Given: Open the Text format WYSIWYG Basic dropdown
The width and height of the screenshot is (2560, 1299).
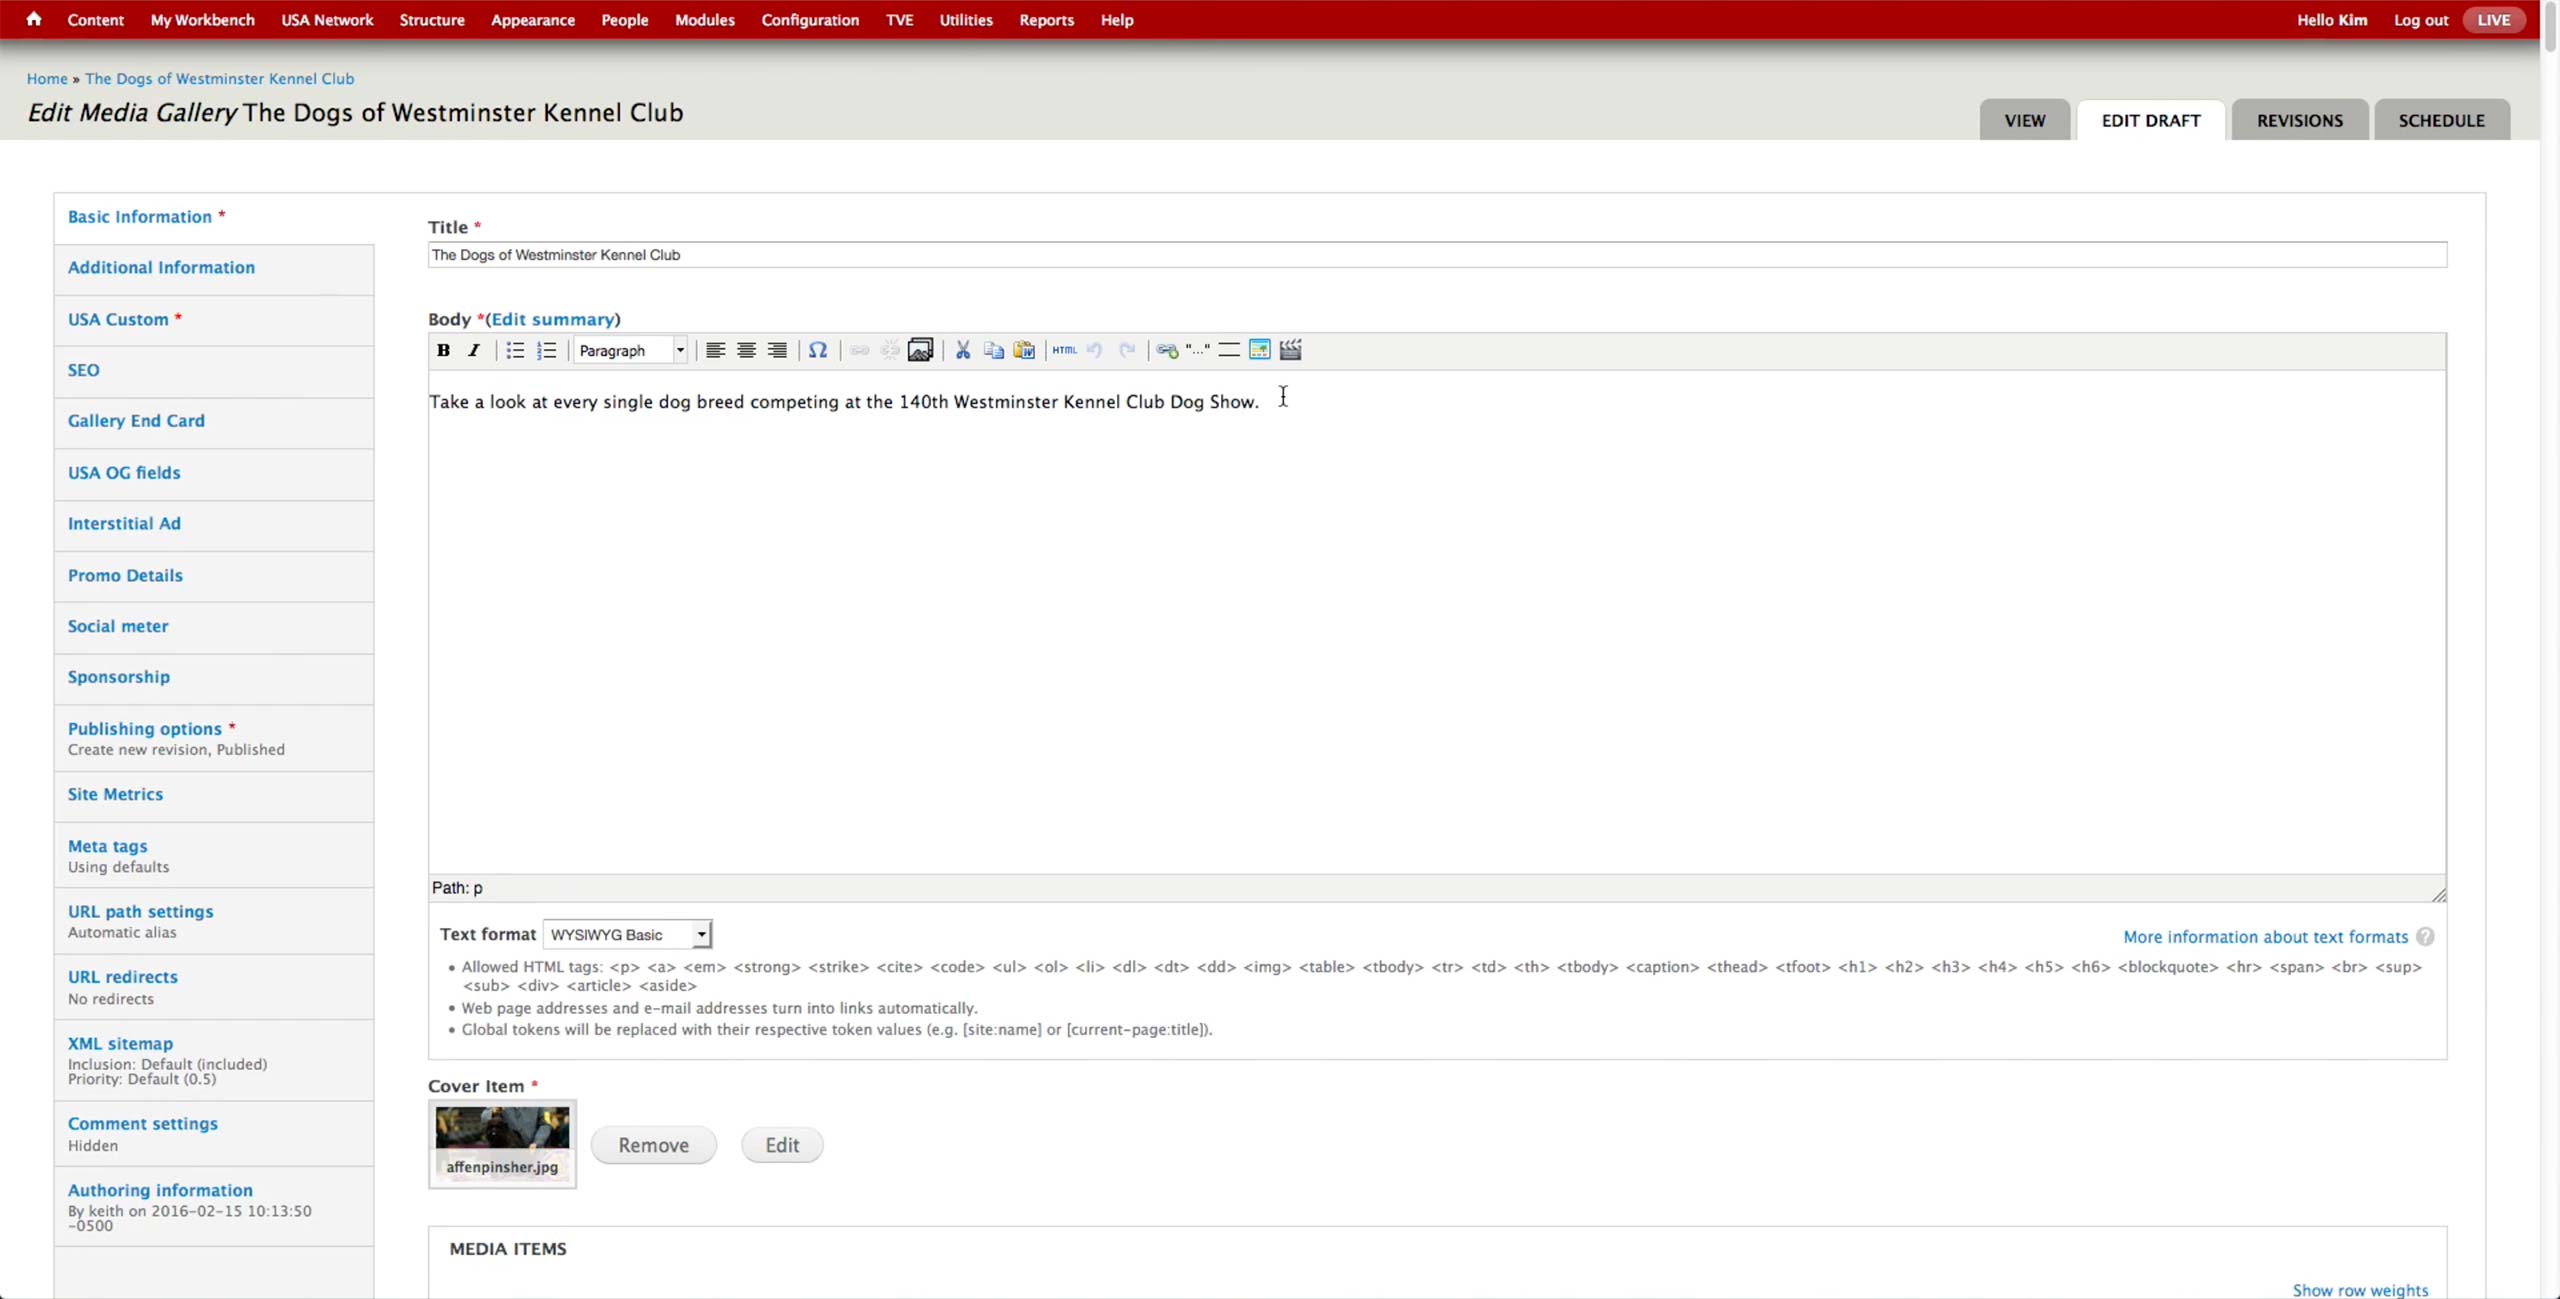Looking at the screenshot, I should (x=628, y=934).
